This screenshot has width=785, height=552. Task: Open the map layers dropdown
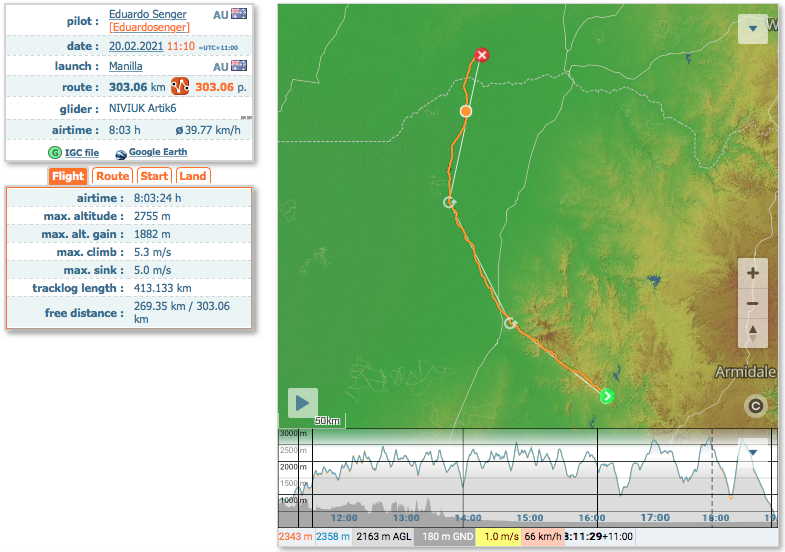(752, 29)
